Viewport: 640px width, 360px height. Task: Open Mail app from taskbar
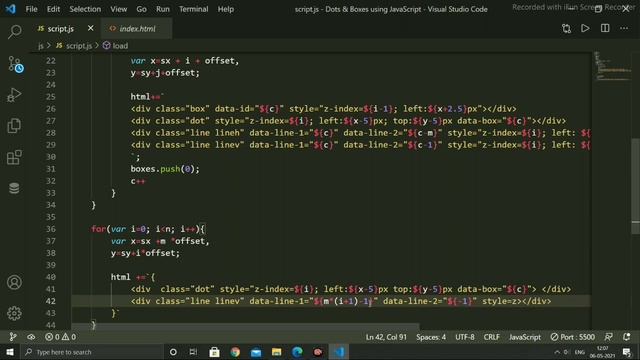256,352
